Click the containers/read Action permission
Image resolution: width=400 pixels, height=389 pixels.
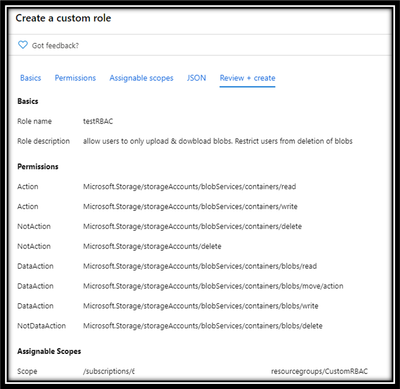pos(189,187)
